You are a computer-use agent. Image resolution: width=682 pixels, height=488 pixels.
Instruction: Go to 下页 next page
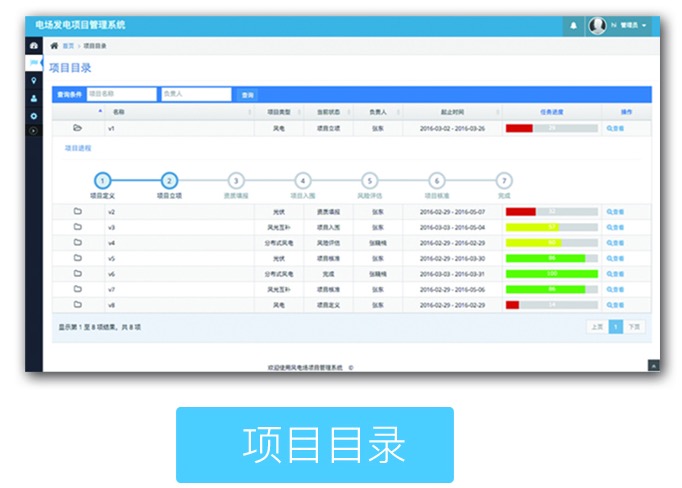634,327
